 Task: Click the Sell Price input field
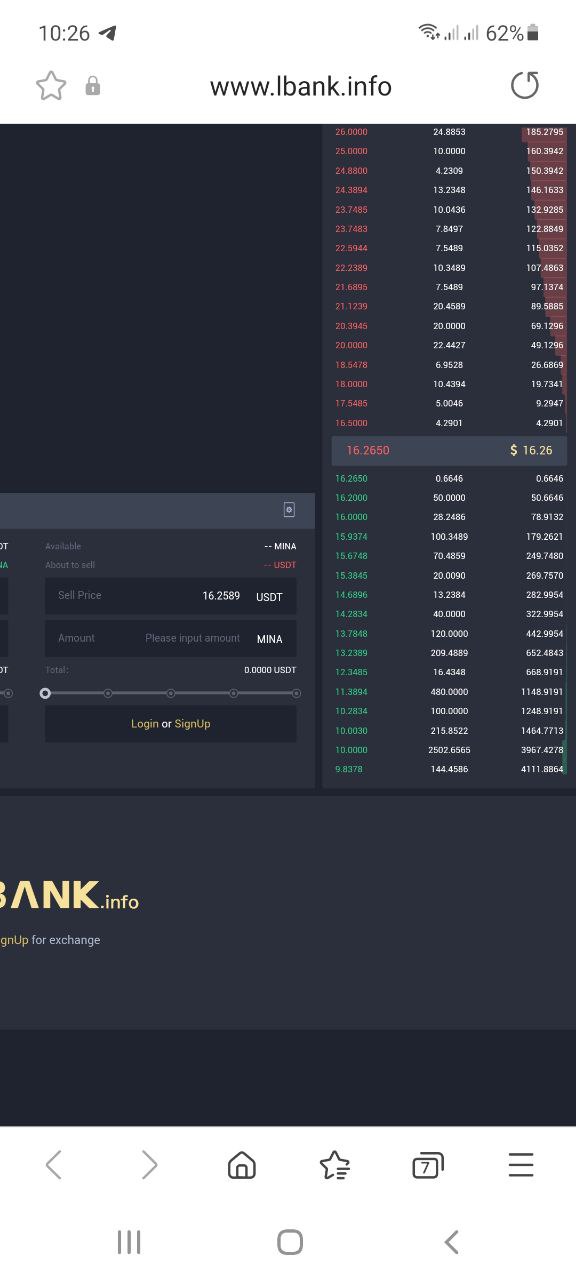coord(170,596)
